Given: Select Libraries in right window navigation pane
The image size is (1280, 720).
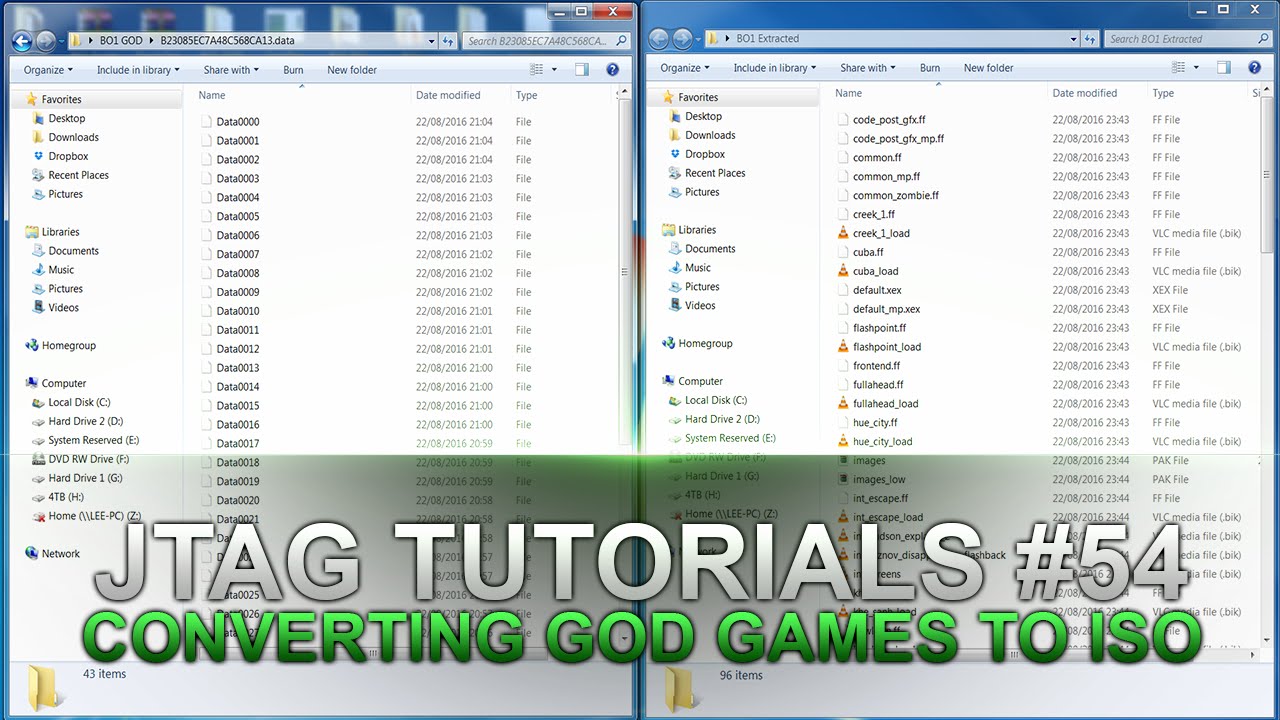Looking at the screenshot, I should [x=697, y=230].
